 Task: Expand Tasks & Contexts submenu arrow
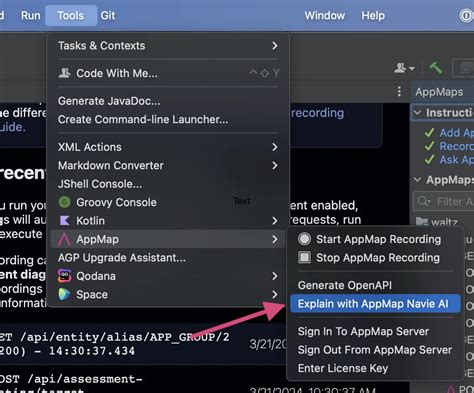click(275, 45)
